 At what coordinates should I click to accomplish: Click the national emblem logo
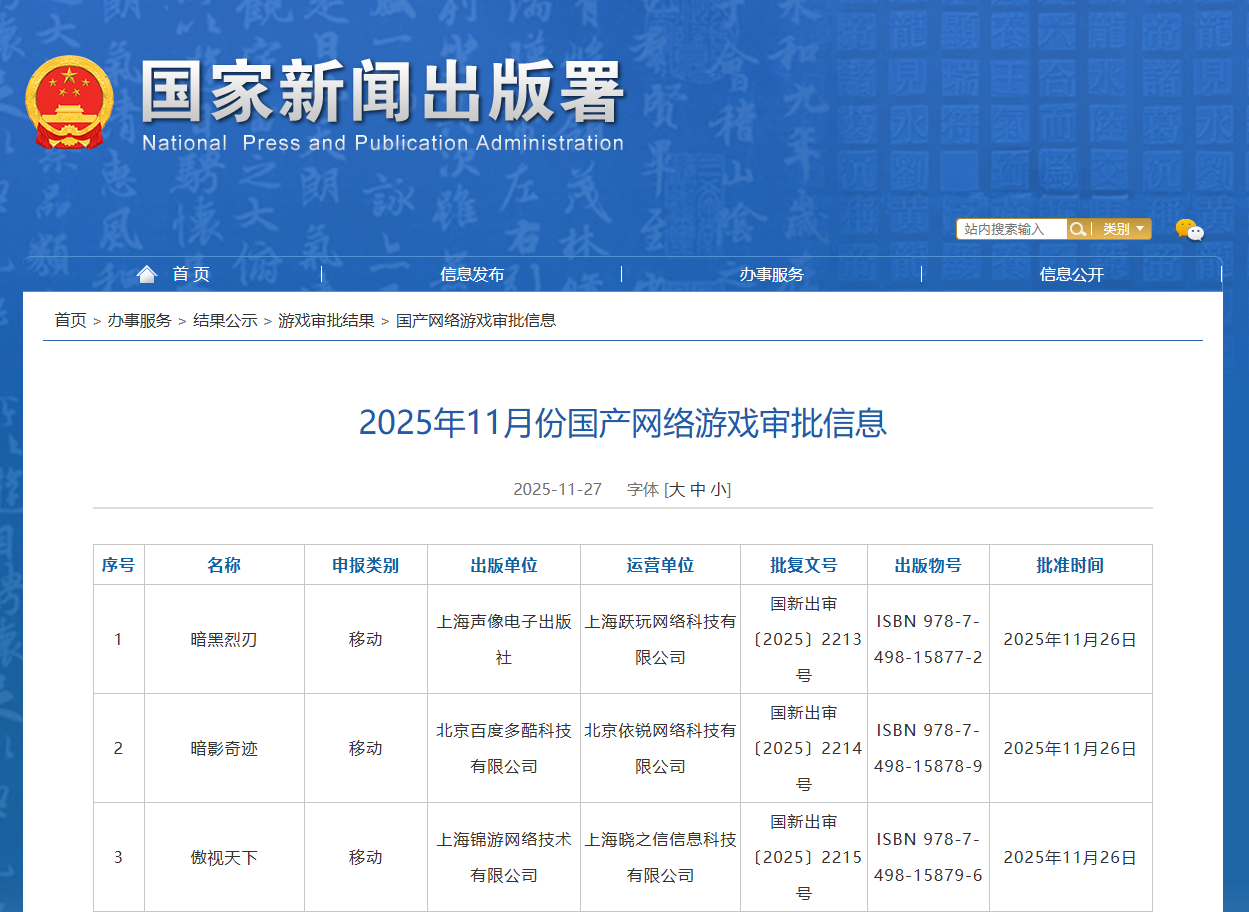tap(69, 103)
